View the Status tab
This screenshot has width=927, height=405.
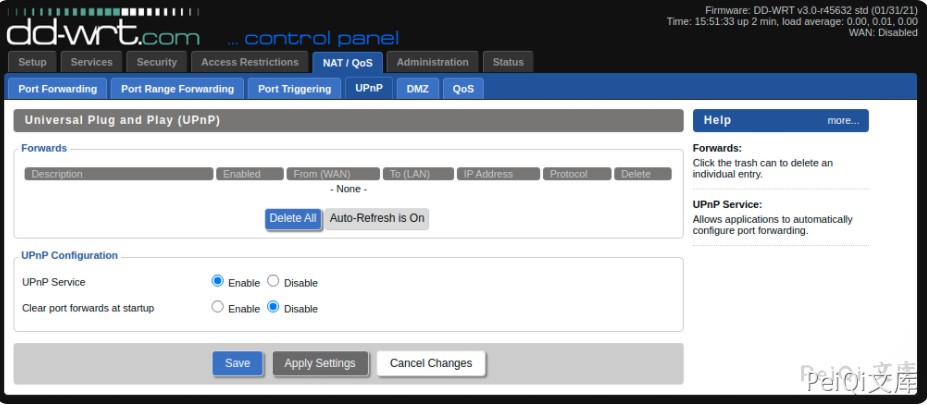[x=508, y=62]
